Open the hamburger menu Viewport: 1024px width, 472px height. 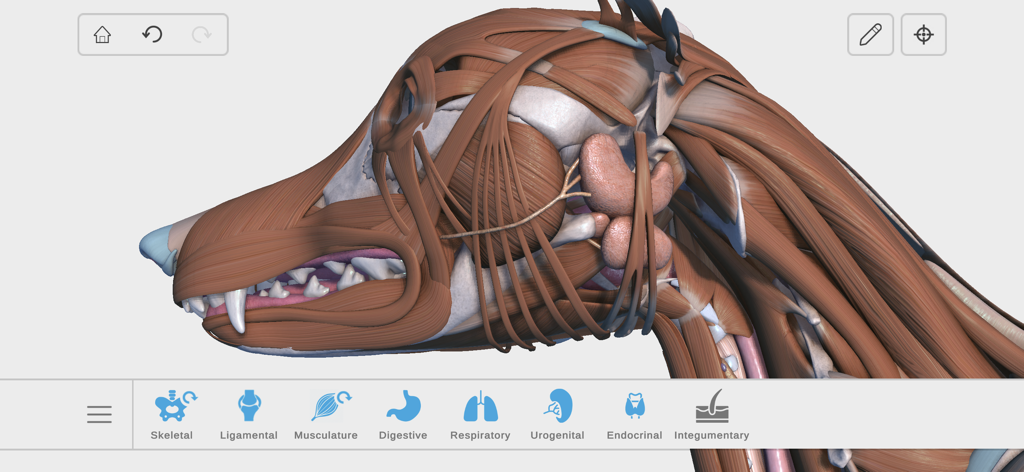click(99, 415)
